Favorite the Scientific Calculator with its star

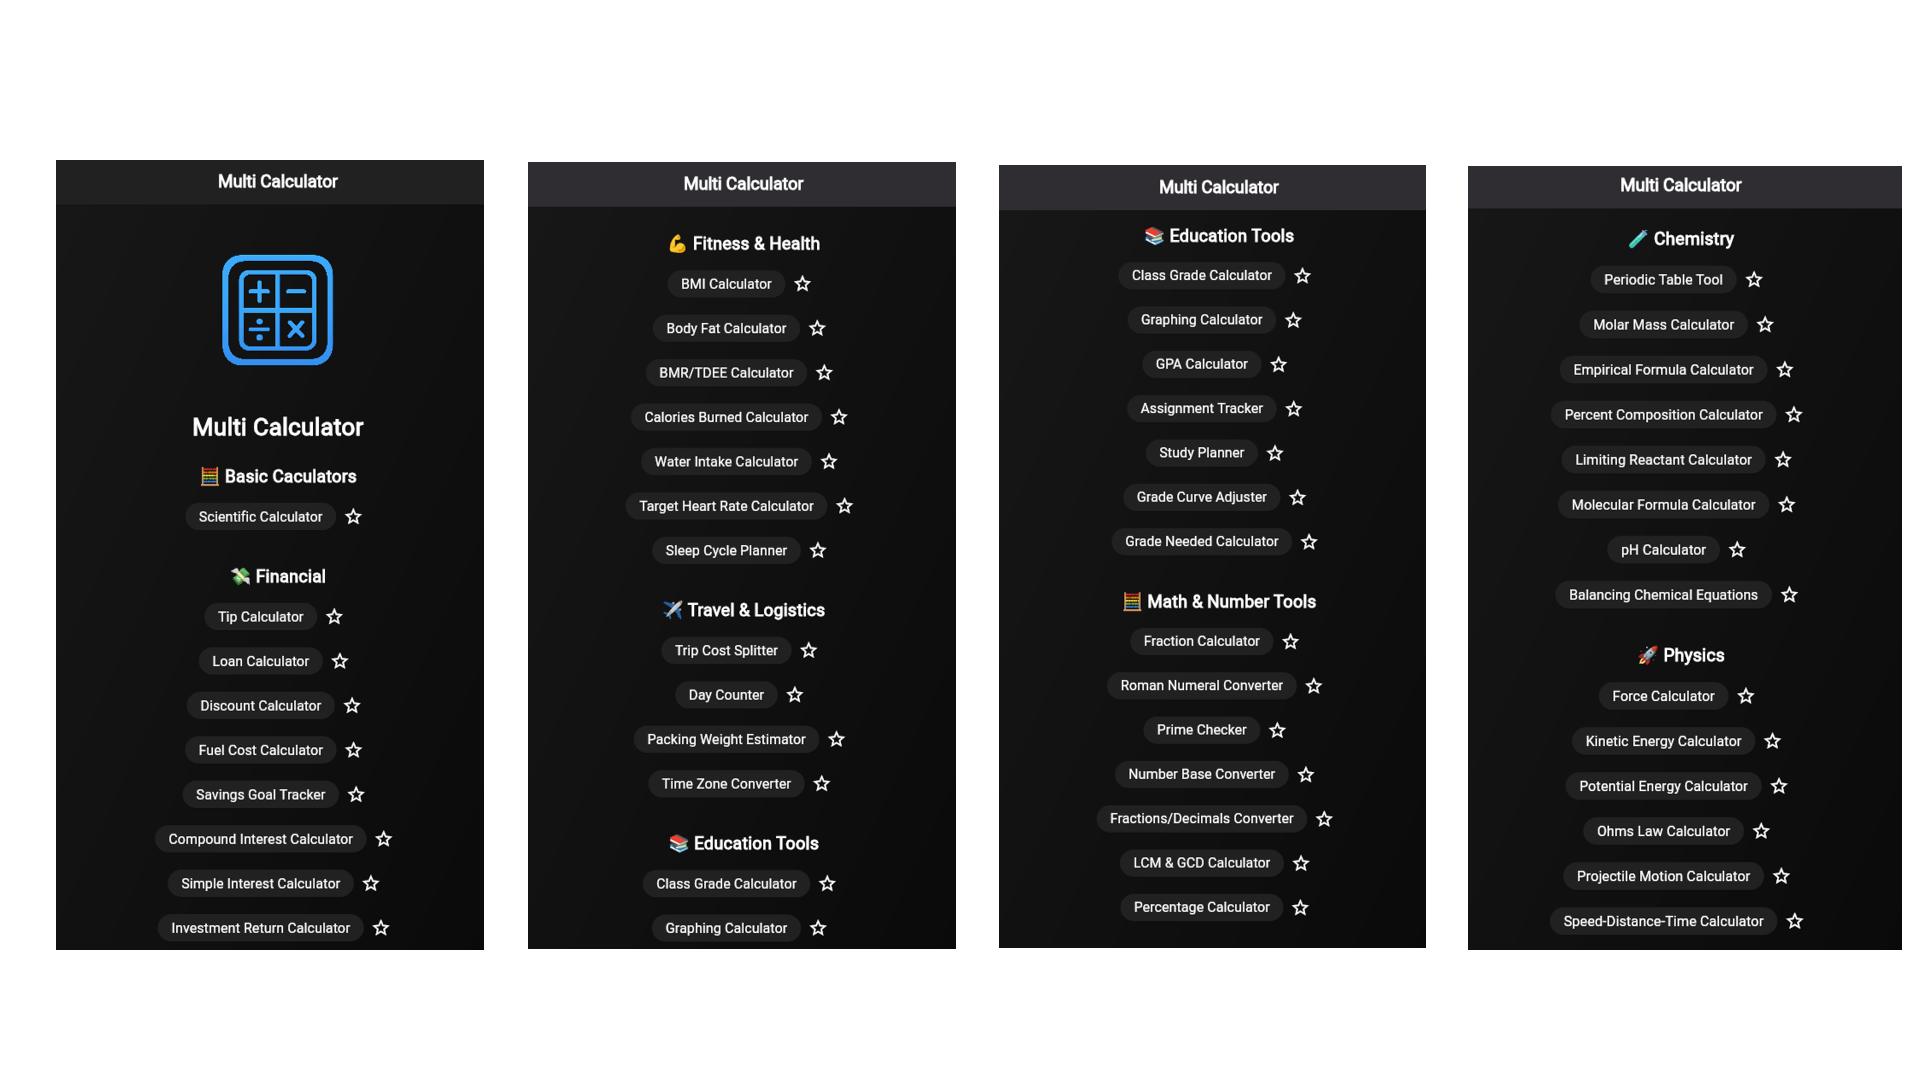click(353, 517)
